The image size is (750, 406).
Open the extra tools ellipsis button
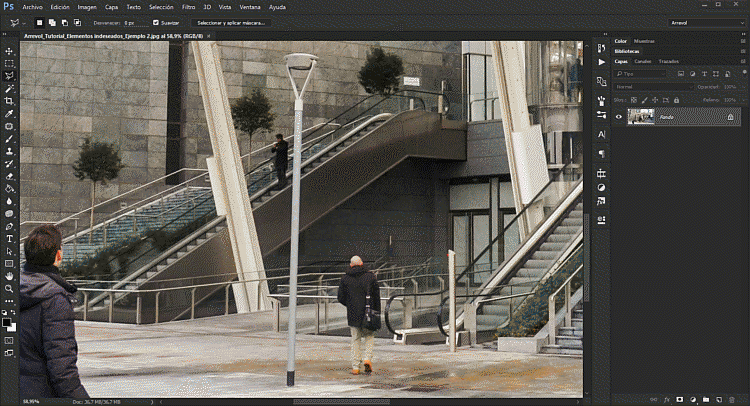9,301
